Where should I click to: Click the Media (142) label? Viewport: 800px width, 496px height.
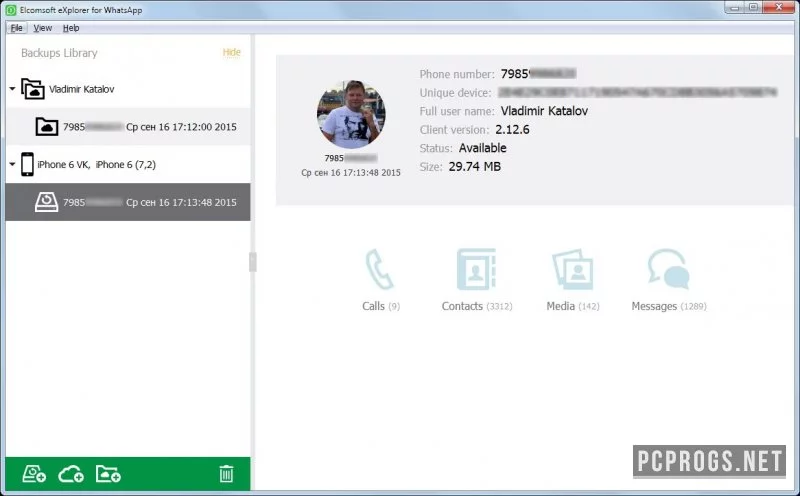click(573, 306)
